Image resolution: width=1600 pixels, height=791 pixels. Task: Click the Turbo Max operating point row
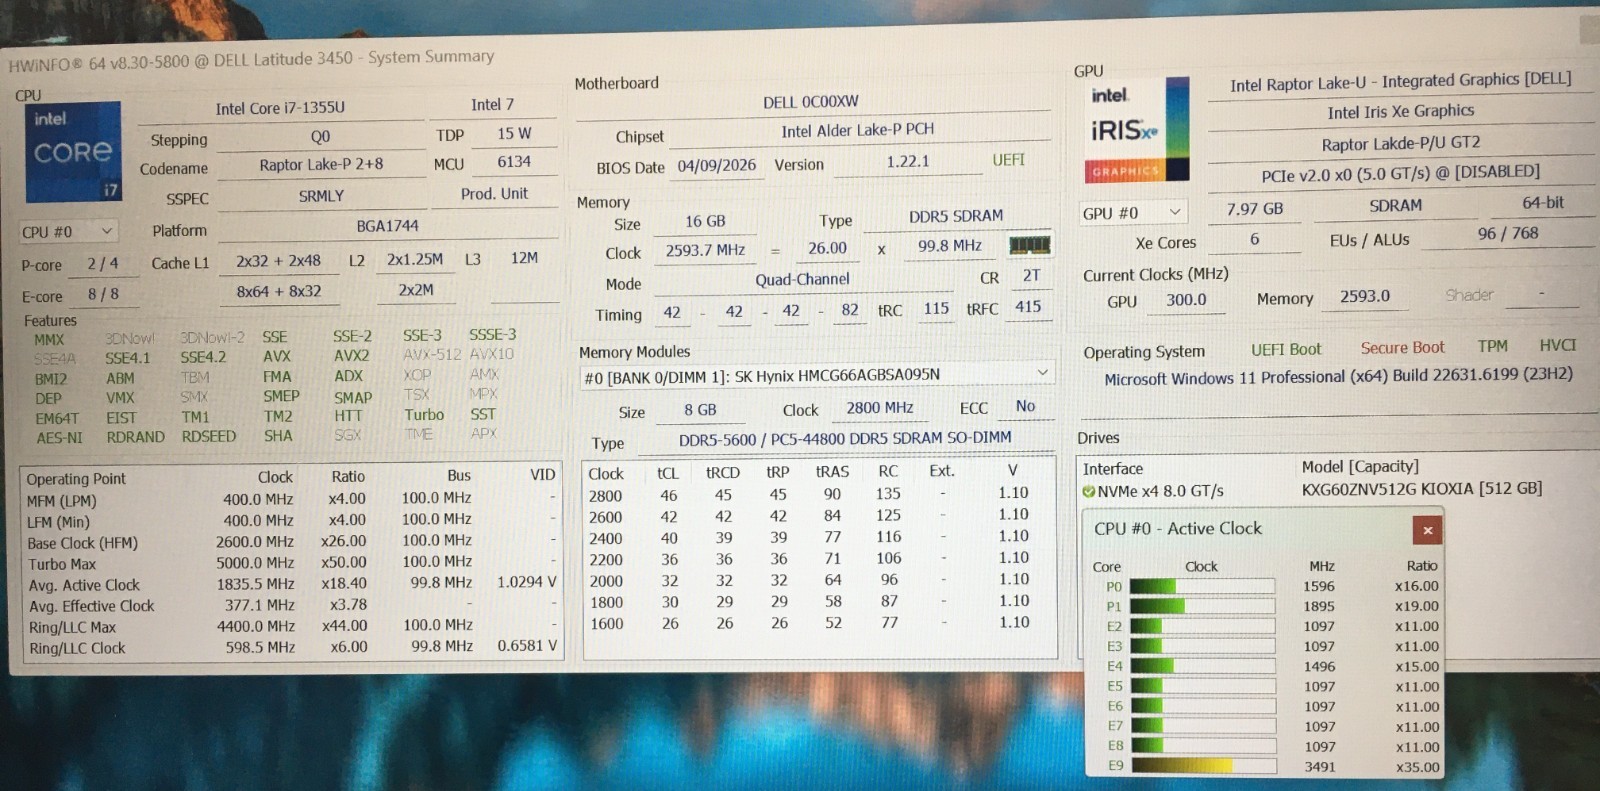click(x=291, y=563)
